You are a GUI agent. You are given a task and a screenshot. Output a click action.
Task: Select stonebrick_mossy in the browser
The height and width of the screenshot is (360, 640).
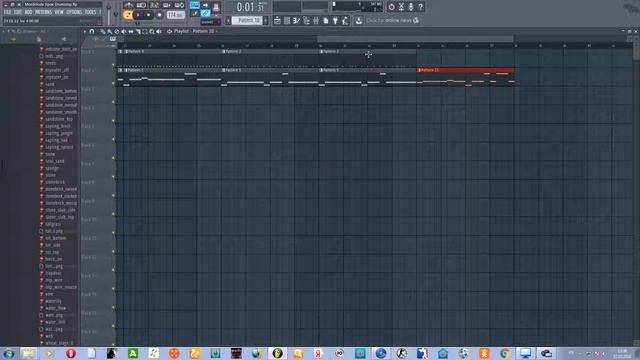point(61,203)
